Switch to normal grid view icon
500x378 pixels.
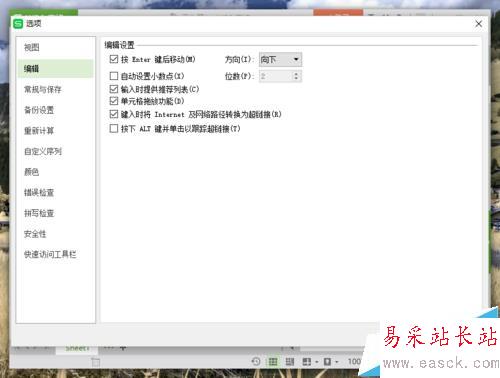pyautogui.click(x=273, y=362)
